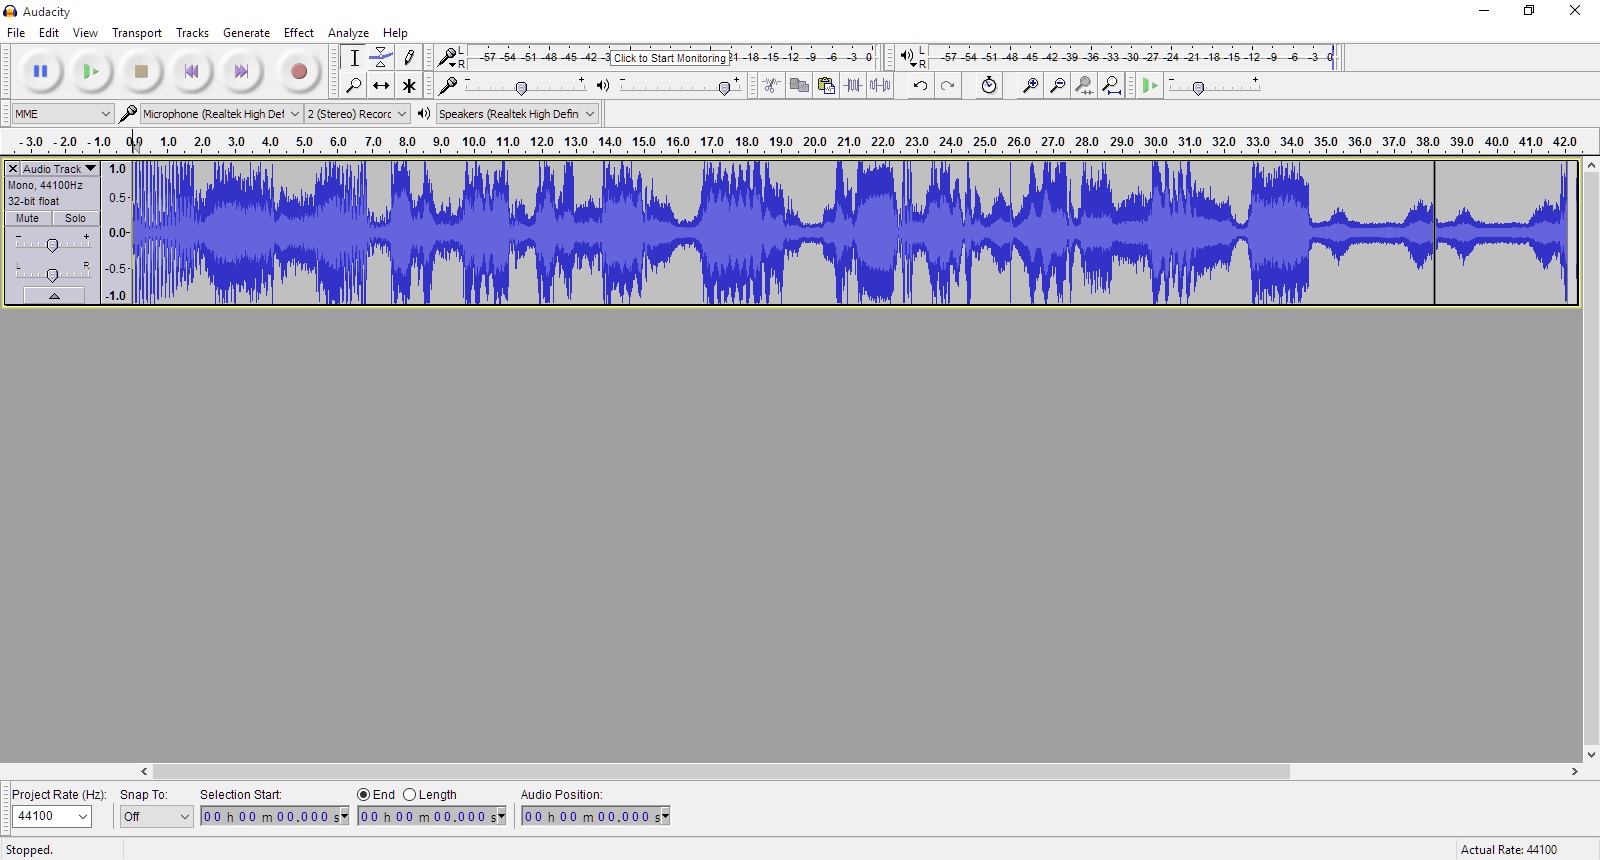Viewport: 1600px width, 860px height.
Task: Solo the Audio Track
Action: click(76, 218)
